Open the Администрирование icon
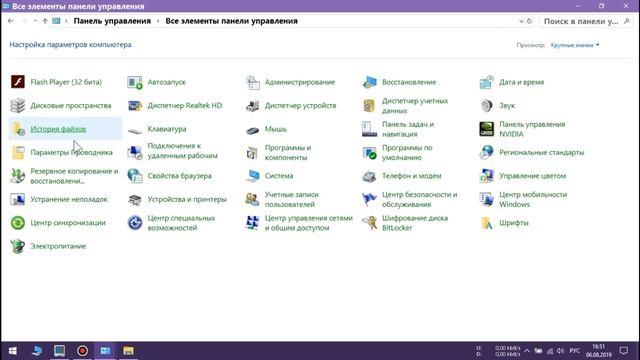Image resolution: width=640 pixels, height=360 pixels. point(252,82)
